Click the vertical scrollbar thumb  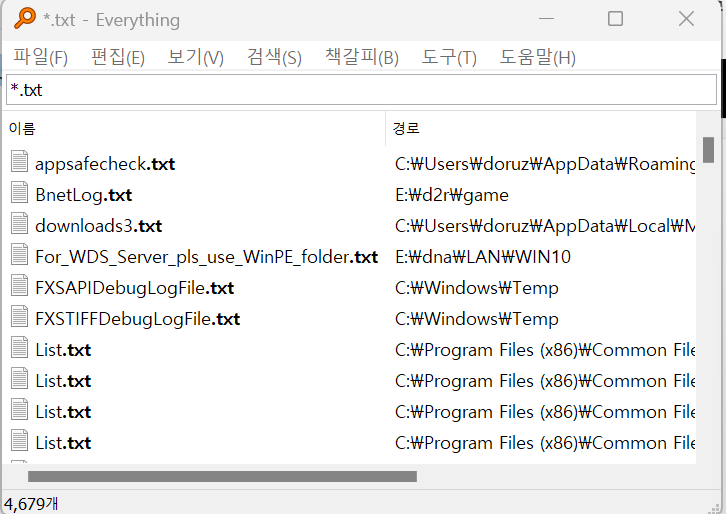point(708,150)
